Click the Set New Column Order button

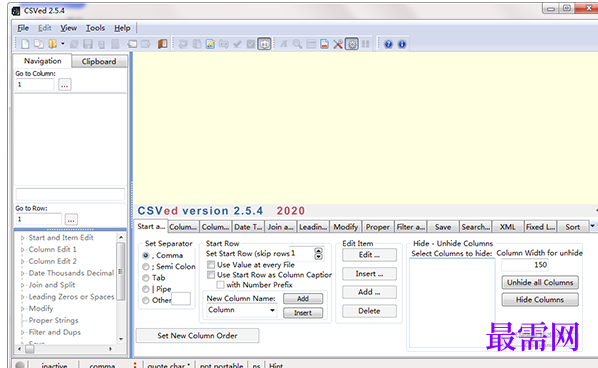coord(198,336)
